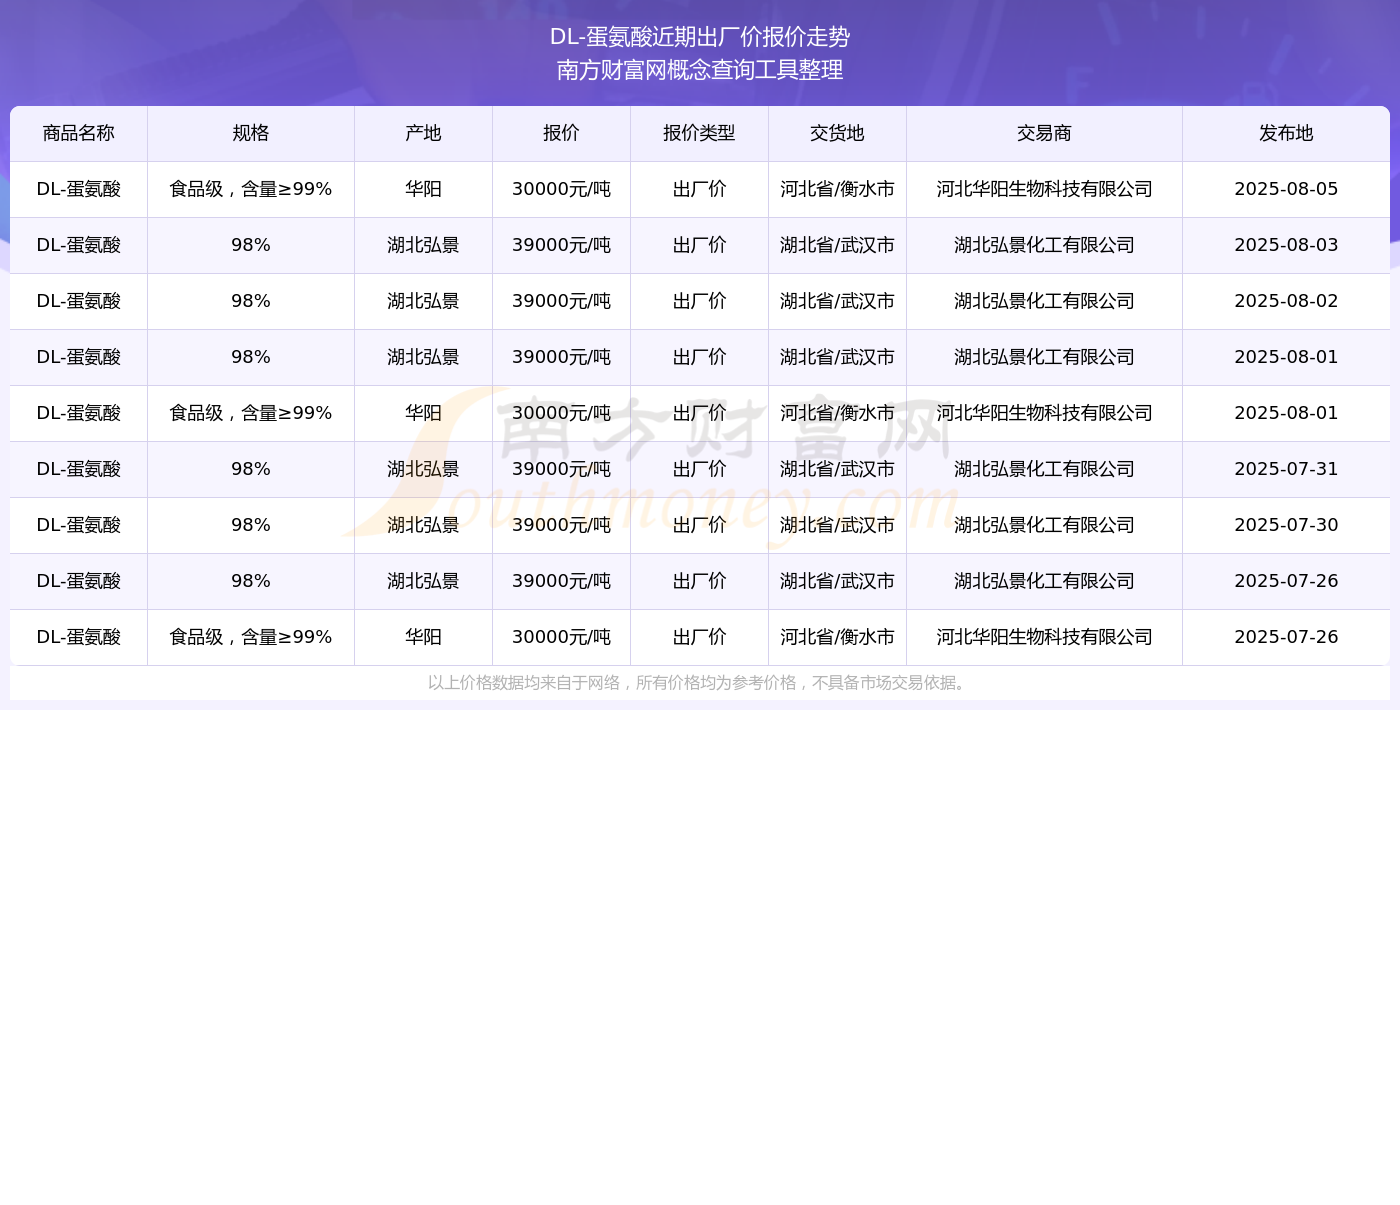This screenshot has height=1205, width=1400.
Task: Click 39000元/吨 in the 2025-08-03 row
Action: click(x=561, y=245)
